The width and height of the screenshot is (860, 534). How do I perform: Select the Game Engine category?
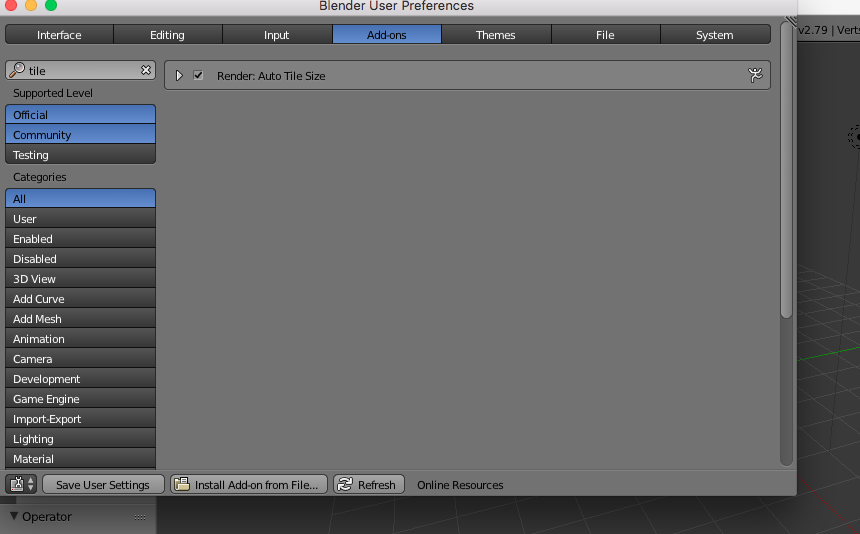click(81, 399)
